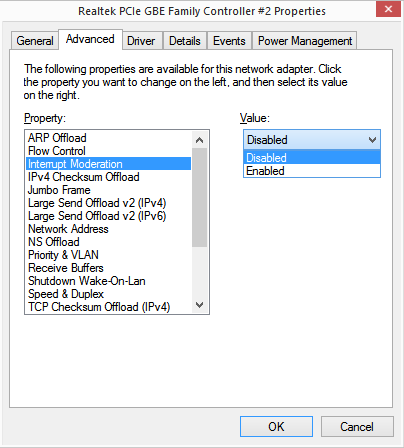Click the Cancel button
Image resolution: width=404 pixels, height=448 pixels.
coord(357,426)
